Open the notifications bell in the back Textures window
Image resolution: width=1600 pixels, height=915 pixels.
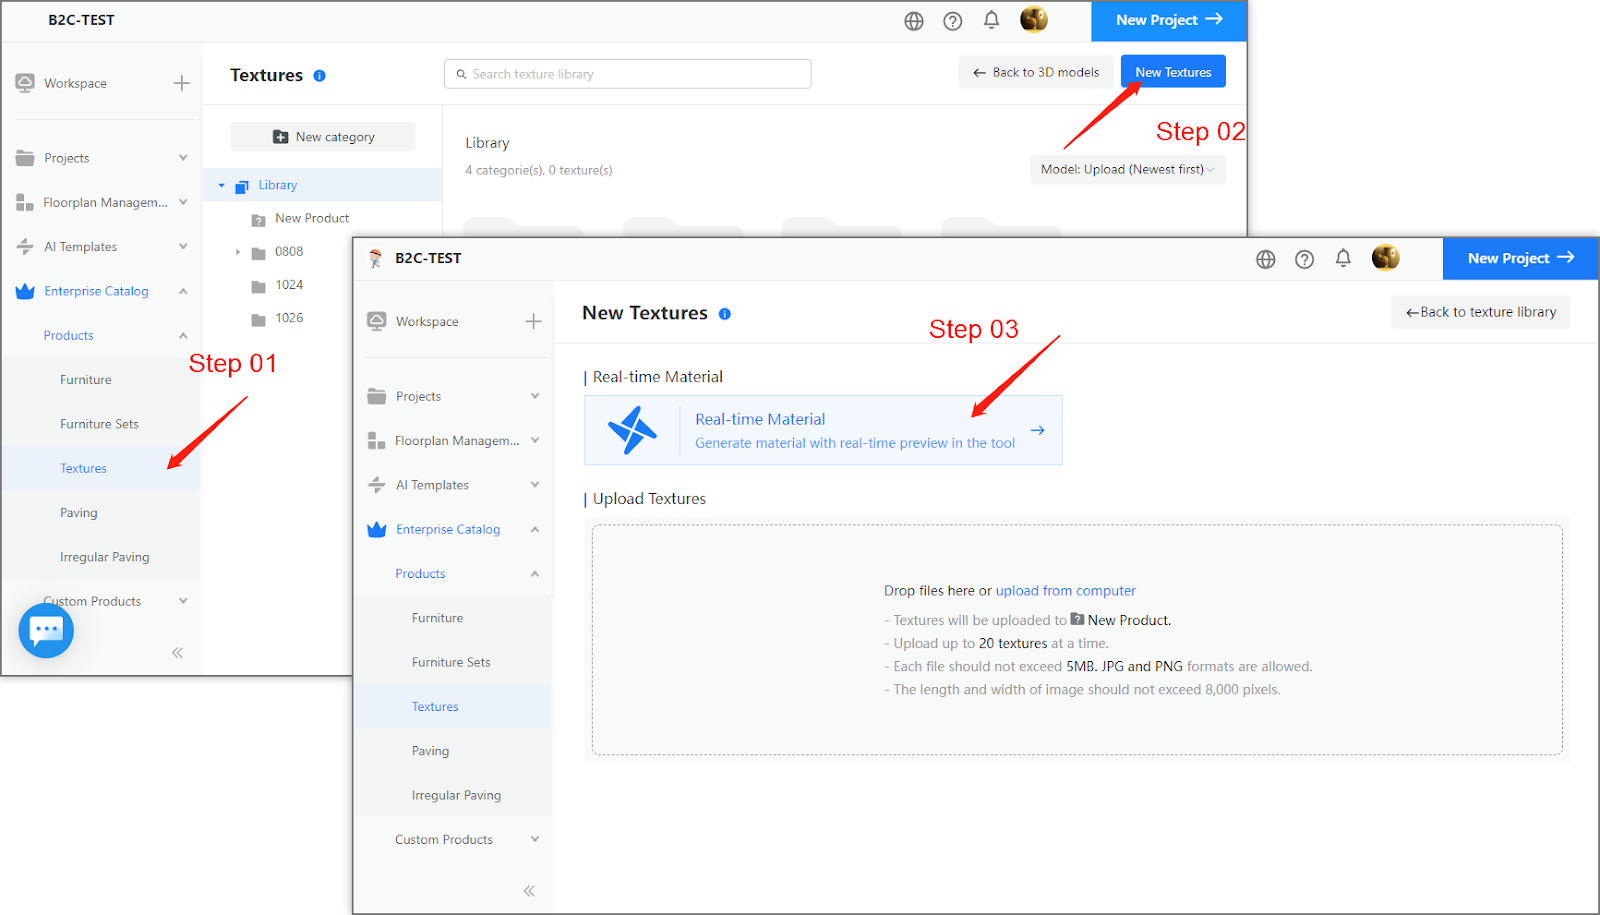click(991, 20)
